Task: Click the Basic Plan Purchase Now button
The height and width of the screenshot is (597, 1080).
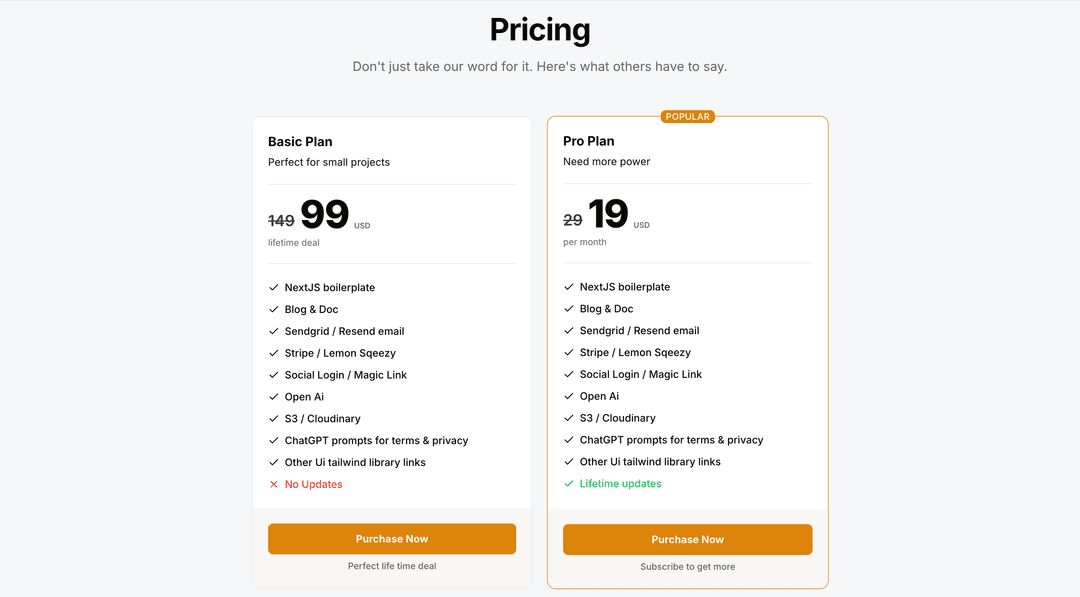Action: coord(392,538)
